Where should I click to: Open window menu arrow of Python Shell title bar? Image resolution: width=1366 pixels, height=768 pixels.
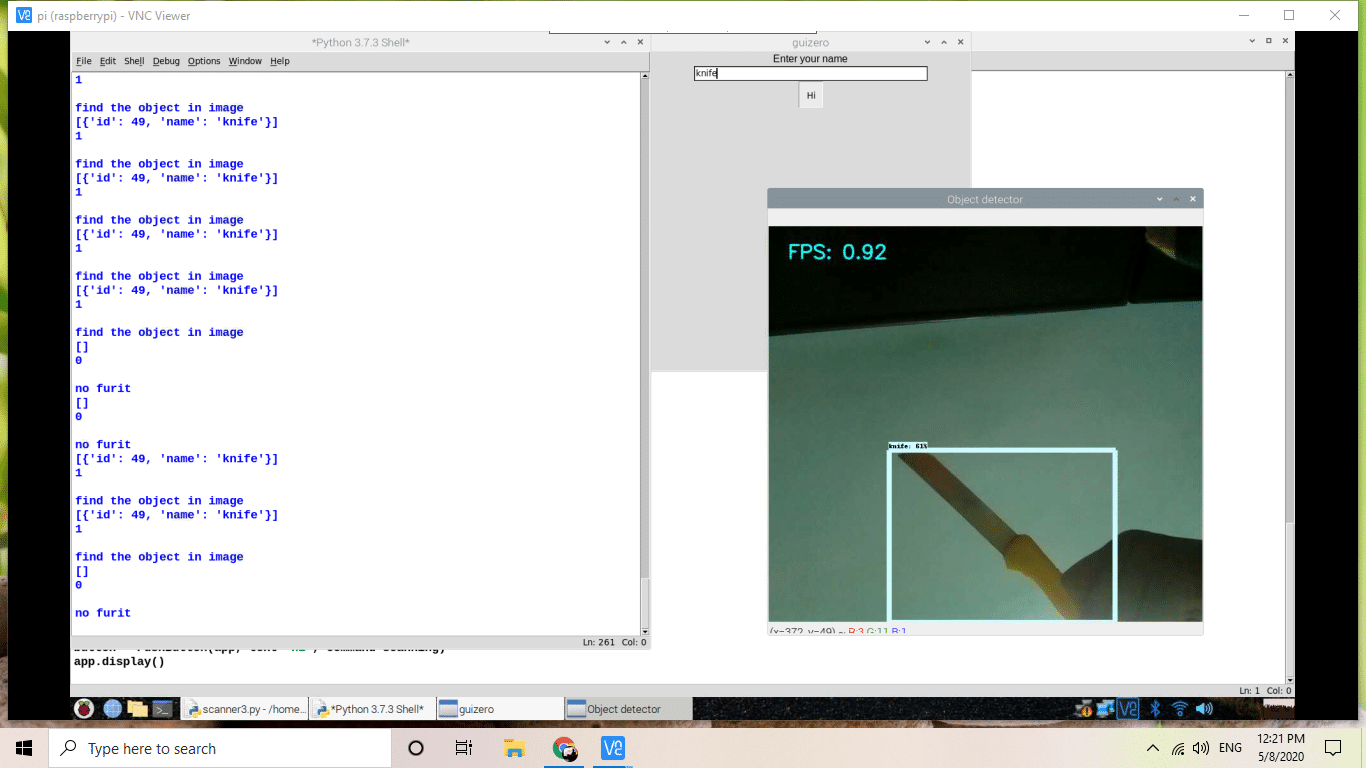pos(607,43)
